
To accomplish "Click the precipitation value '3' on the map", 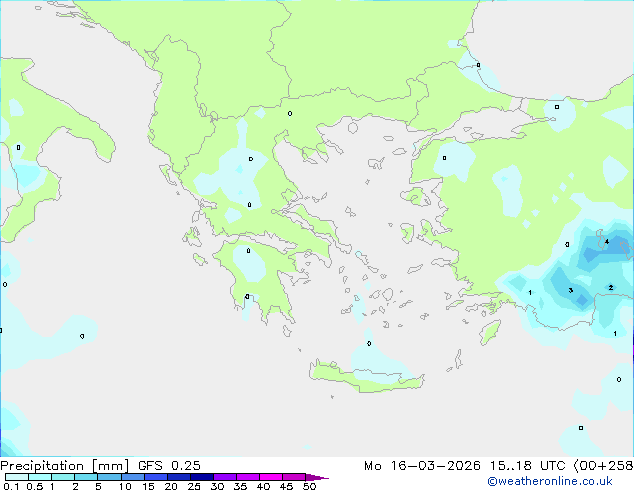I will 571,290.
